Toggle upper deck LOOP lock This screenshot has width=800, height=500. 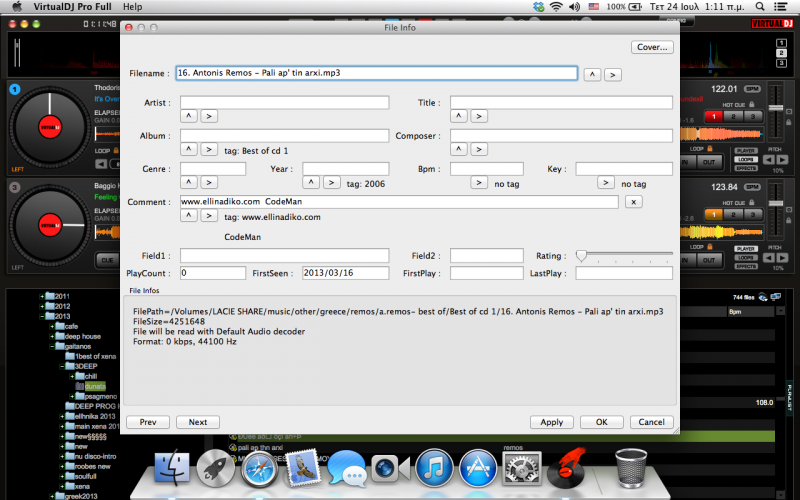pyautogui.click(x=710, y=148)
